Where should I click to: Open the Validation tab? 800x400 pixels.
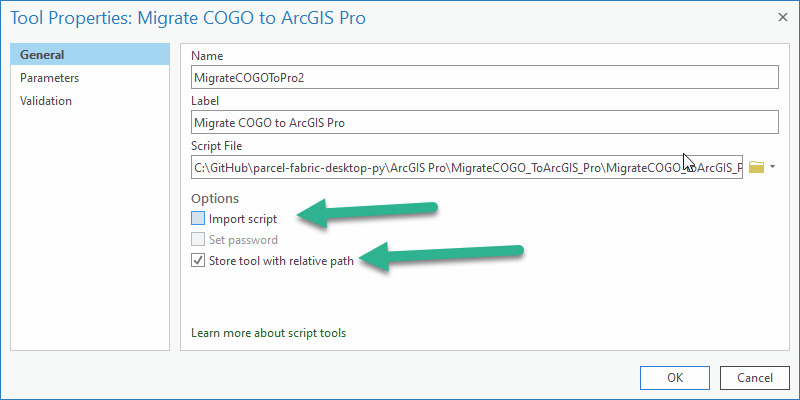[x=46, y=100]
